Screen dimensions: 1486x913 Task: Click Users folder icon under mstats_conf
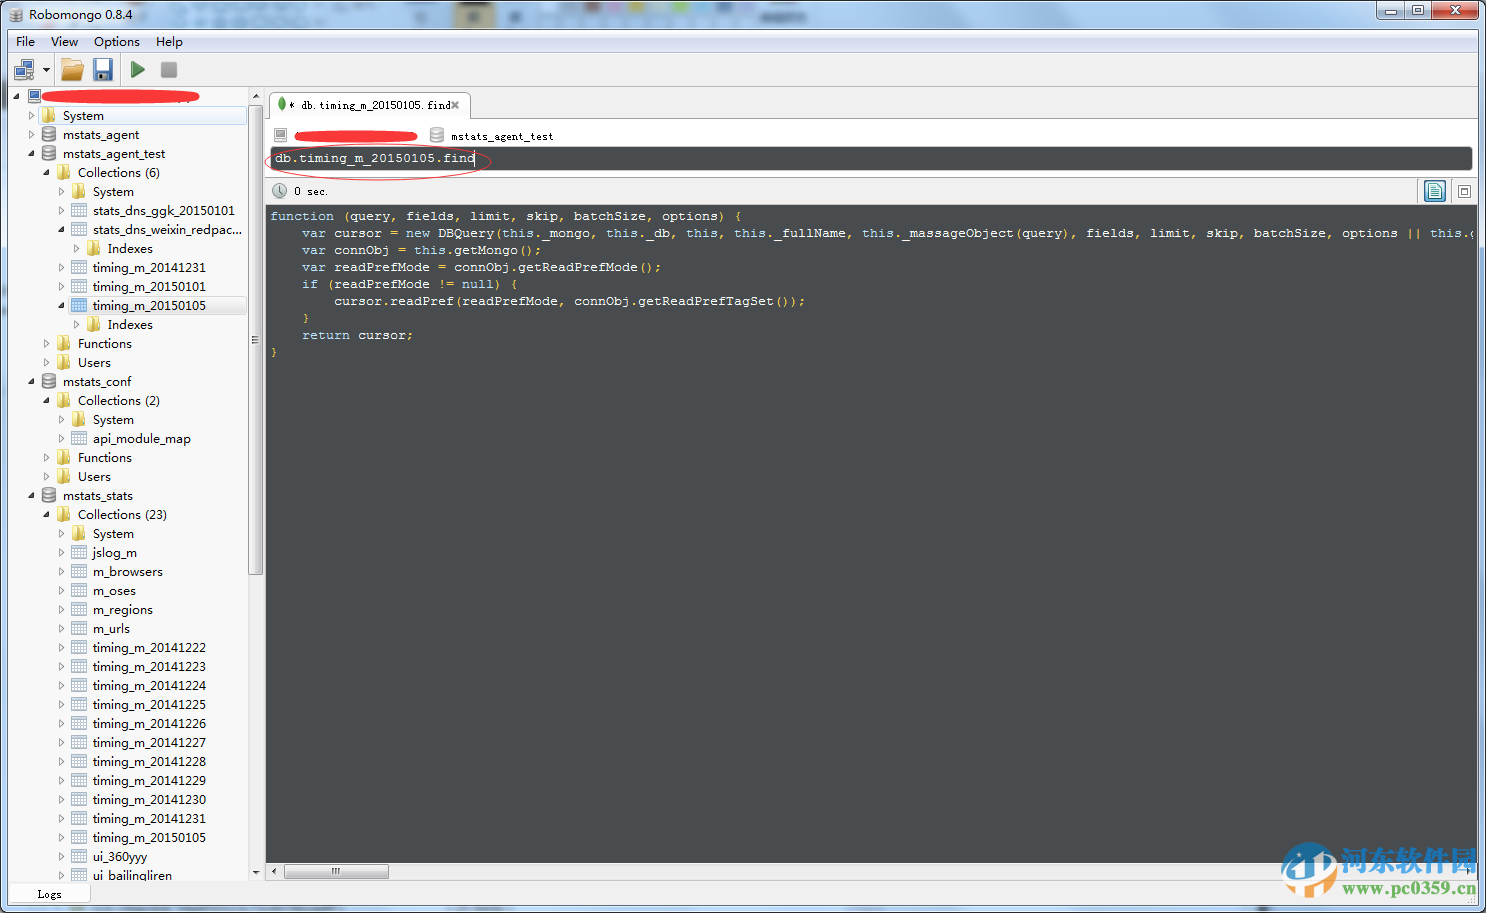(64, 477)
